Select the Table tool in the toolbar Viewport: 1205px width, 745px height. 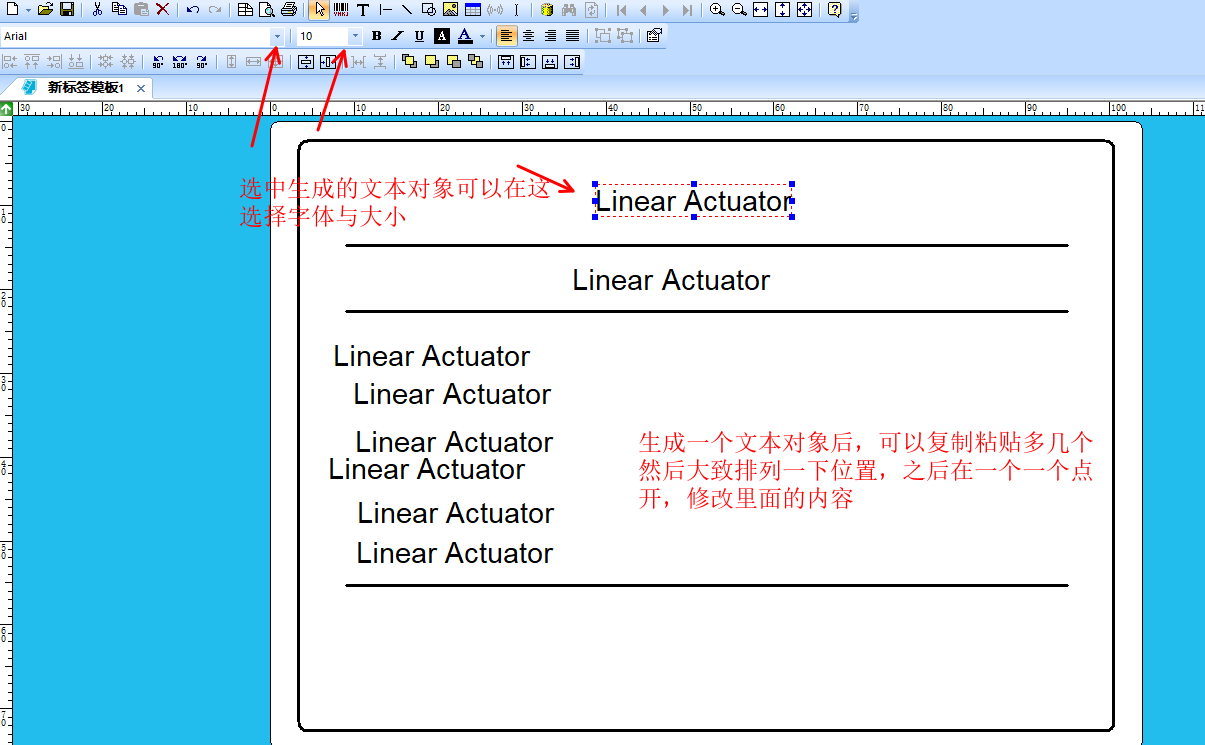click(473, 10)
